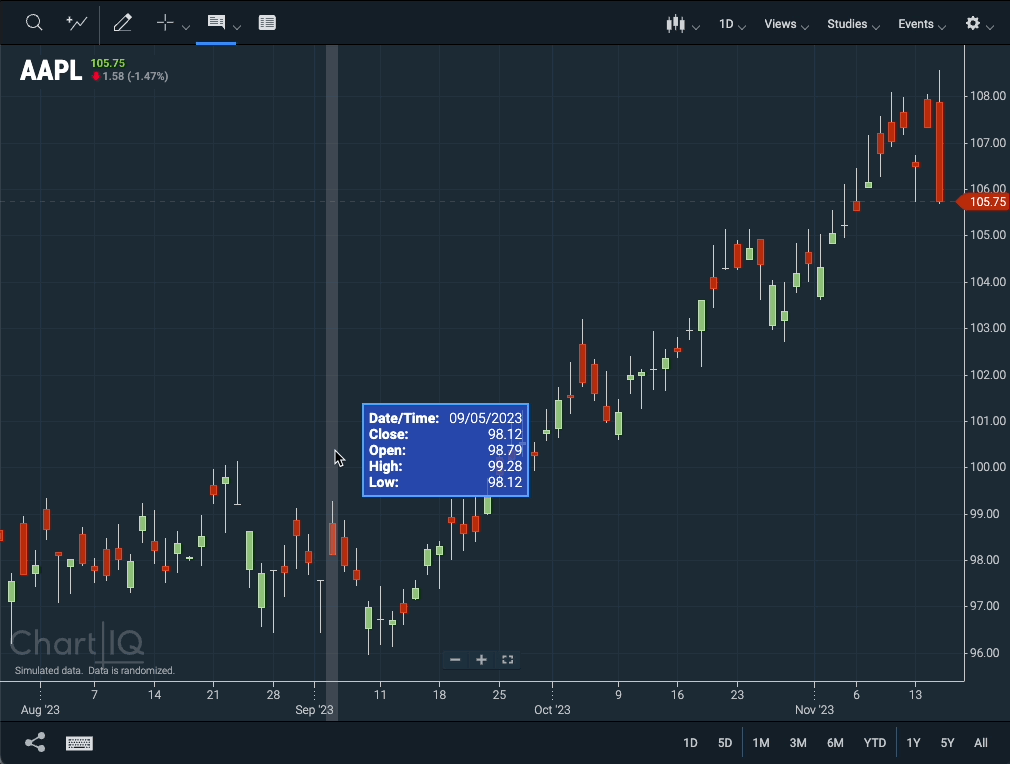1010x764 pixels.
Task: Click the 96.00 price axis label
Action: (987, 653)
